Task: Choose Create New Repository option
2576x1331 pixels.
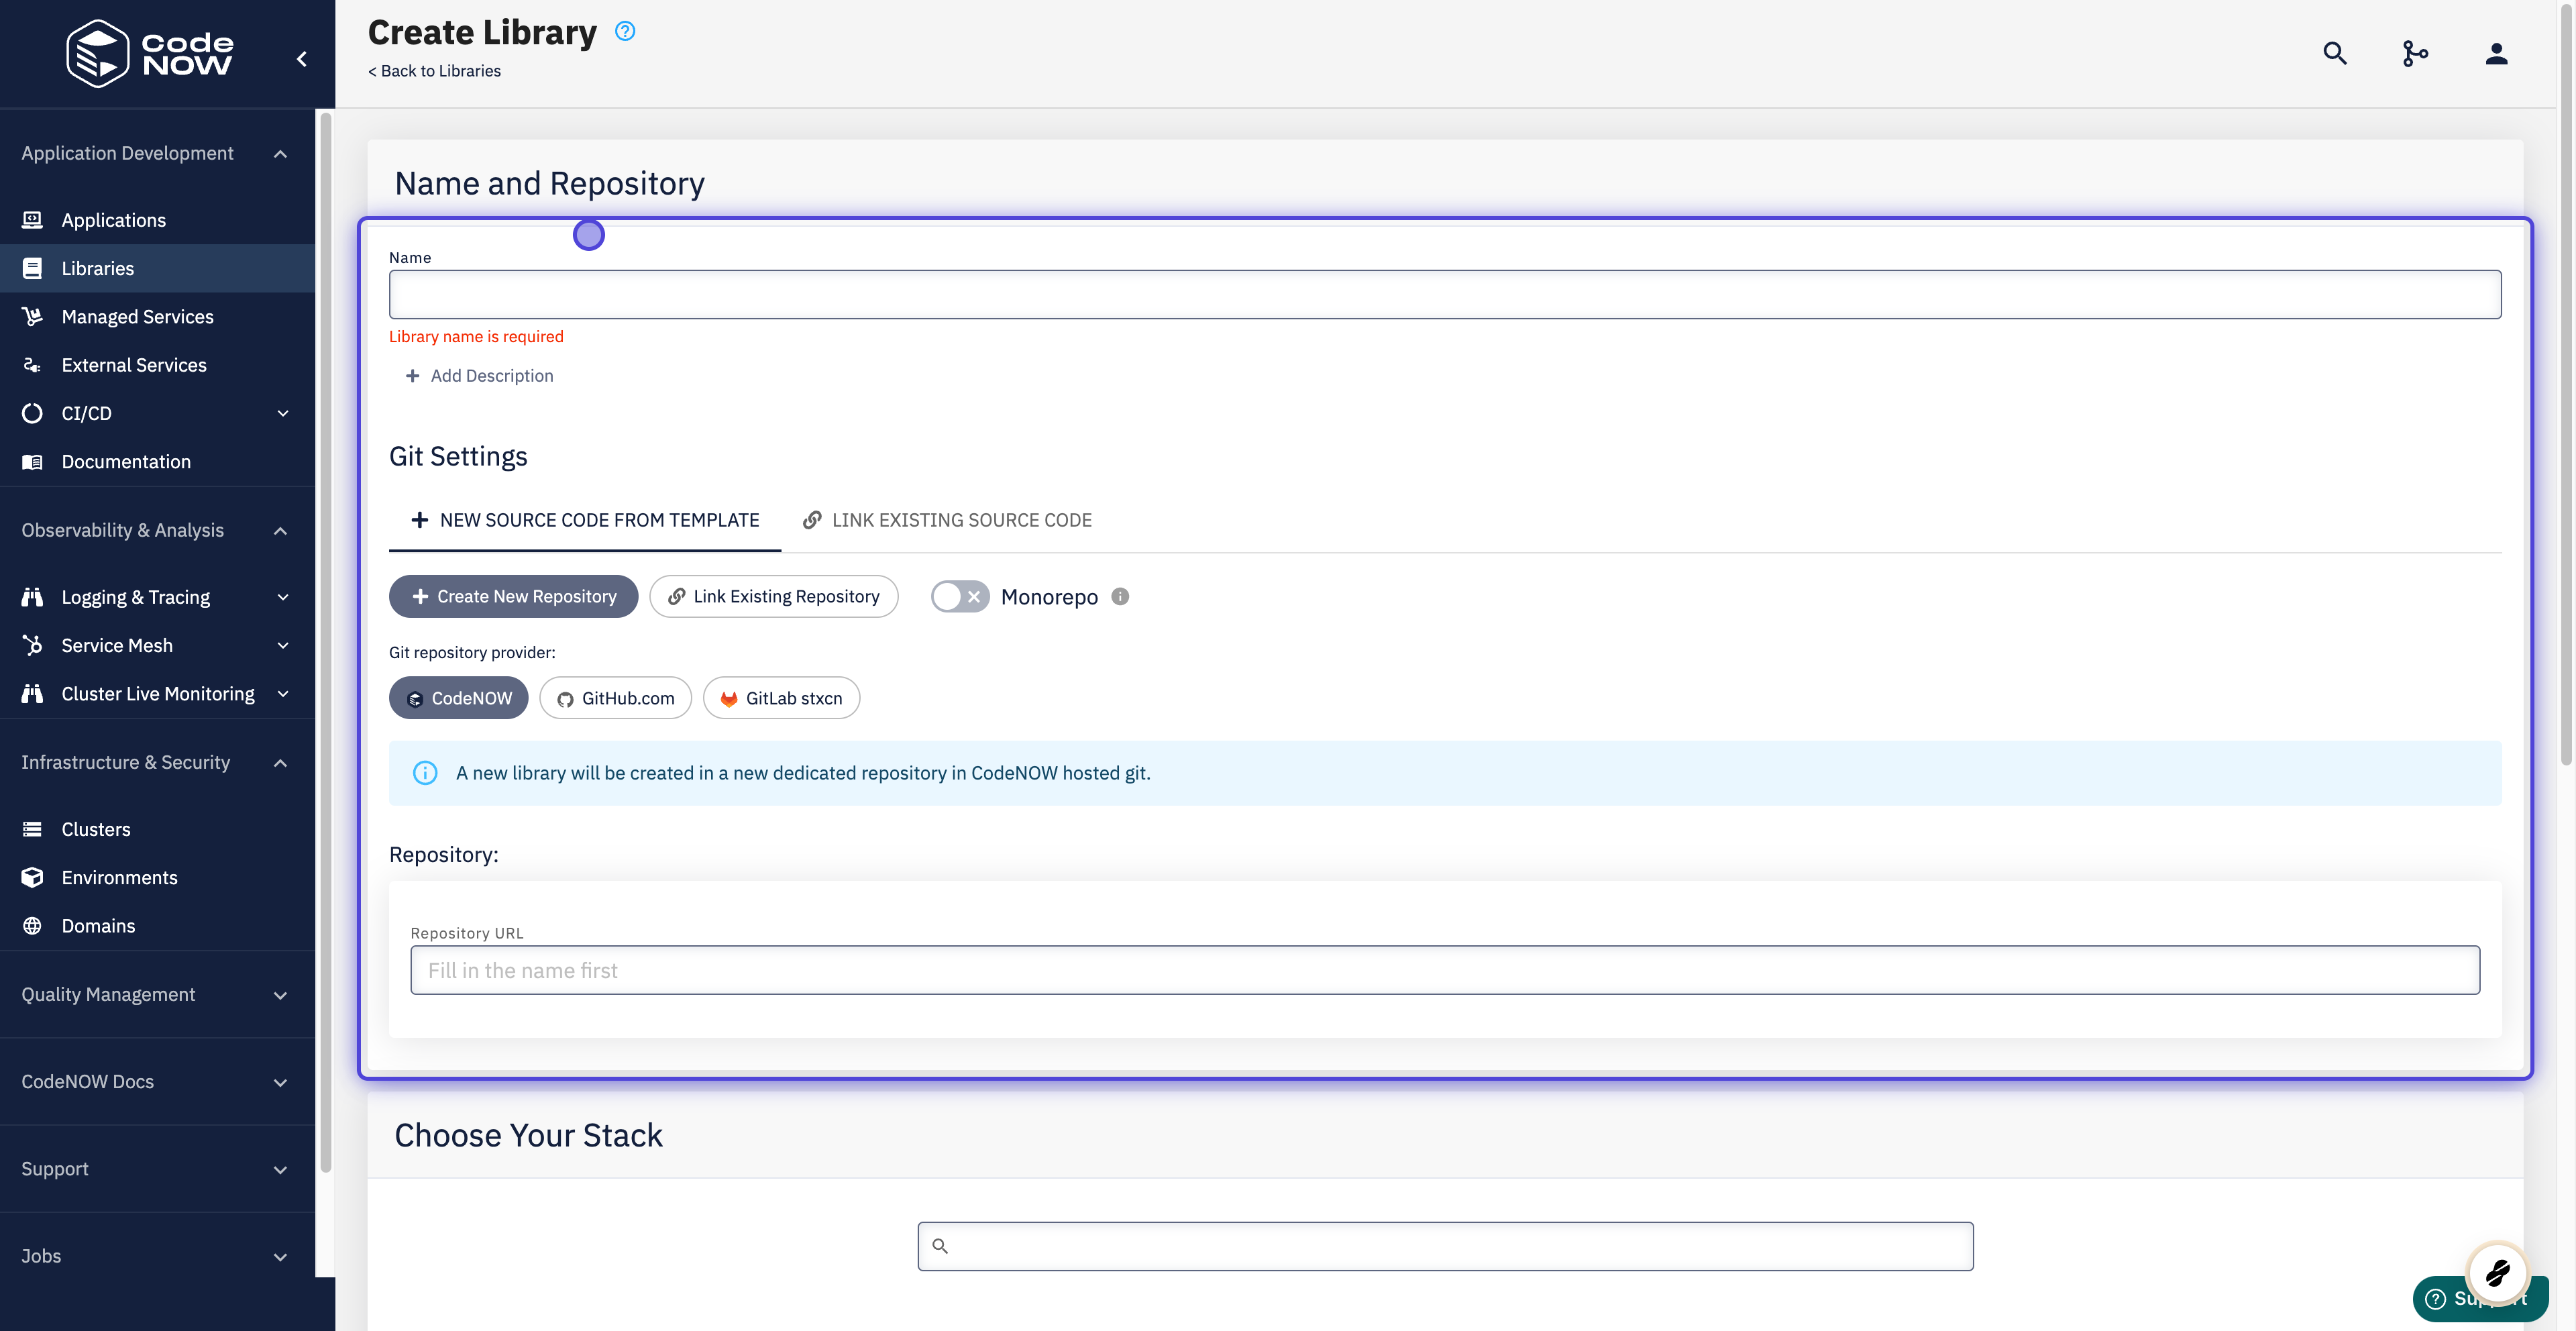Action: click(514, 596)
